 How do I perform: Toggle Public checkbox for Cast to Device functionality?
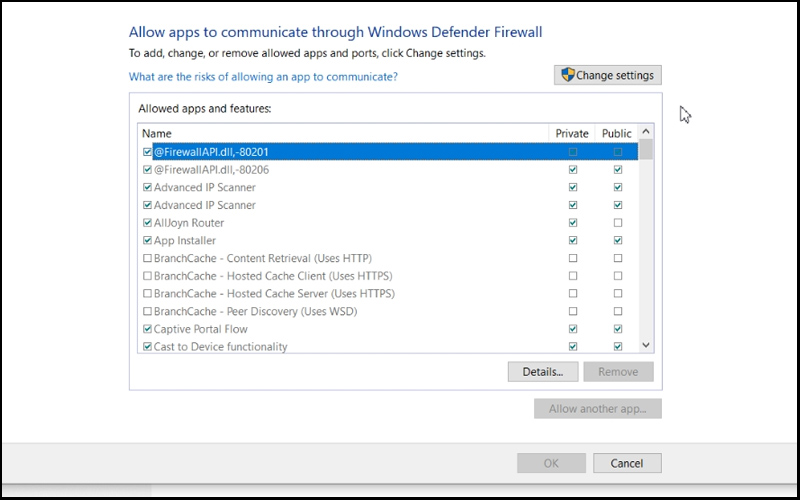coord(618,346)
